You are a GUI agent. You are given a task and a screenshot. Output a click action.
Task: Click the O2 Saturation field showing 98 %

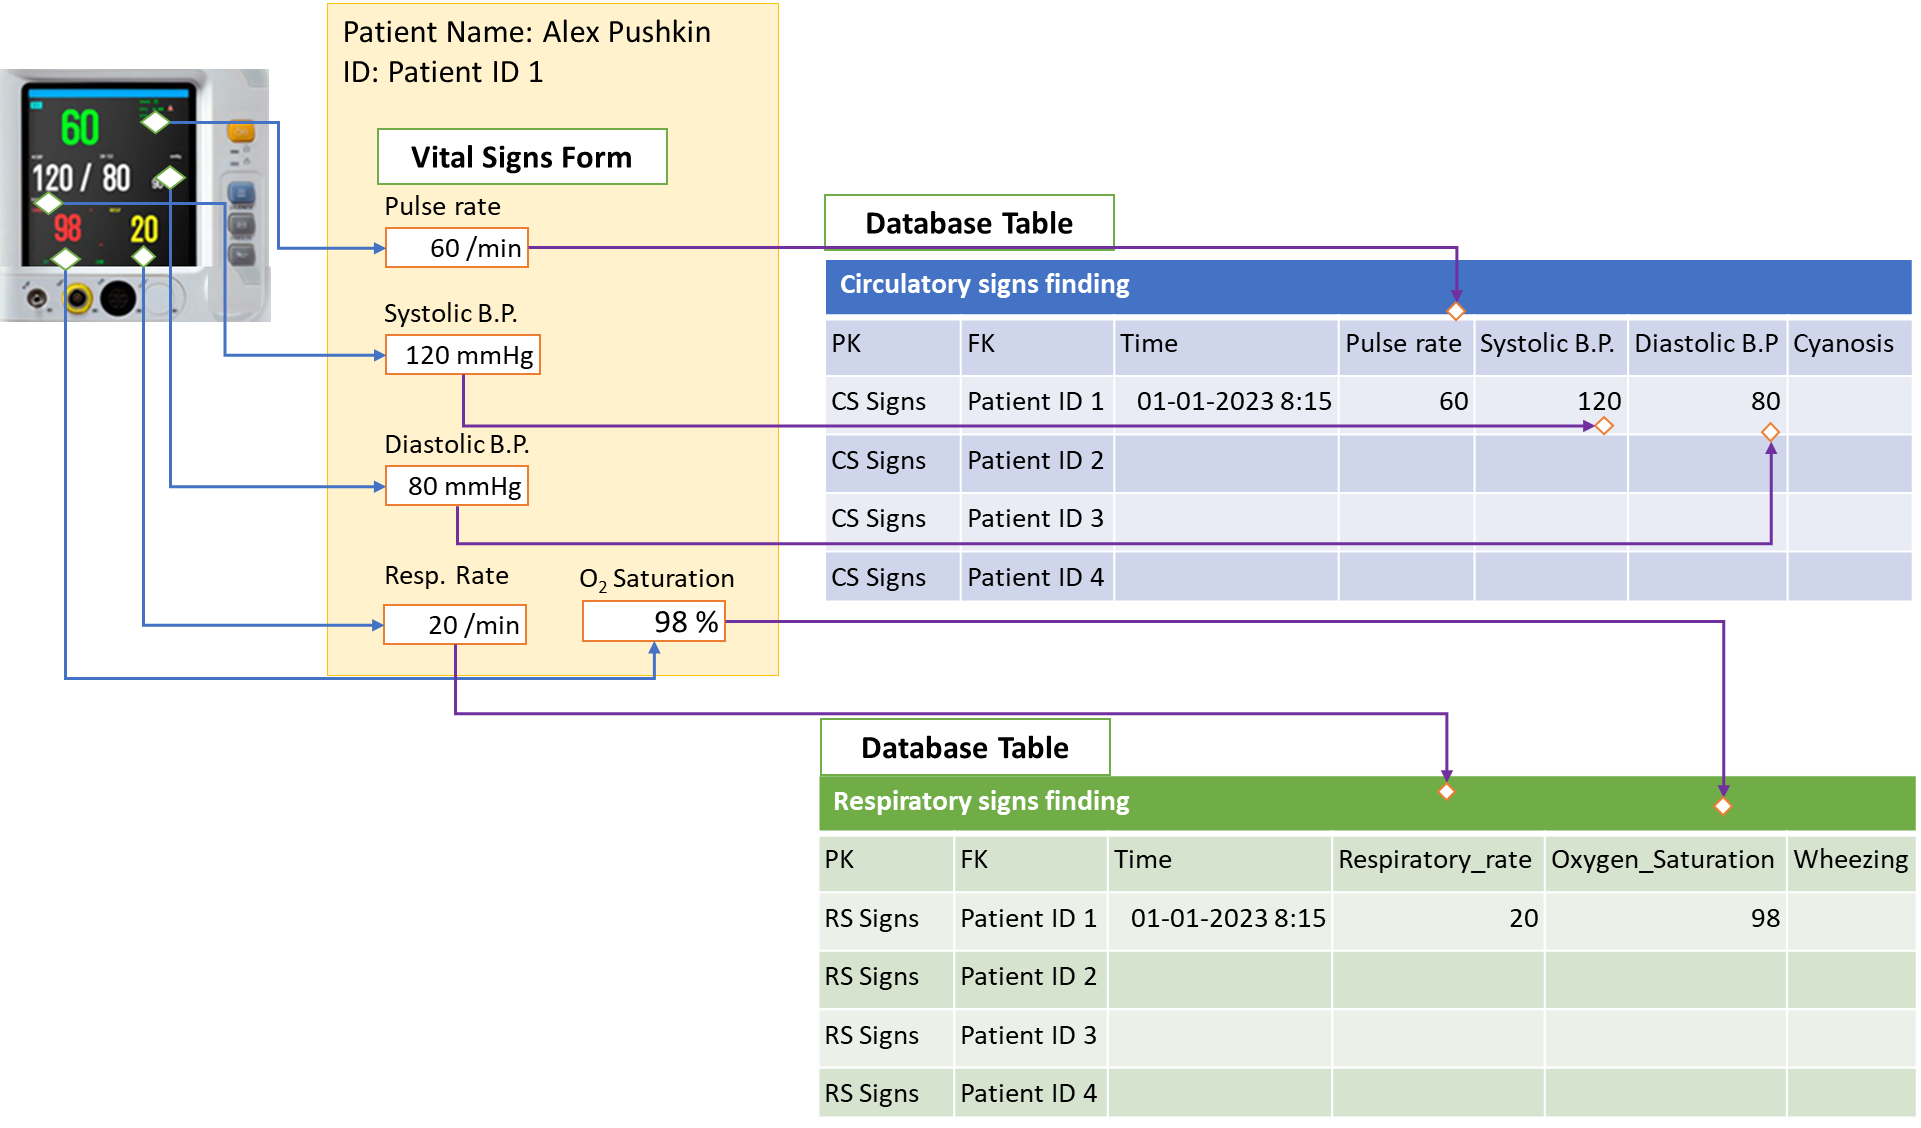tap(654, 621)
